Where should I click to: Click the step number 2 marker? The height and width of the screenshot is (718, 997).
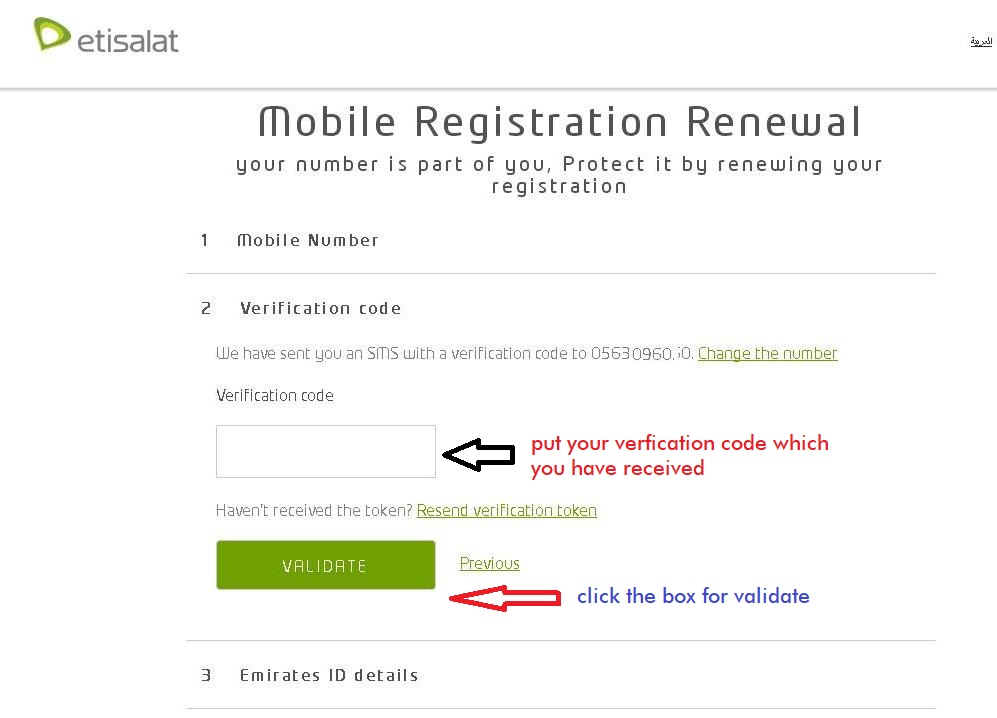coord(206,308)
